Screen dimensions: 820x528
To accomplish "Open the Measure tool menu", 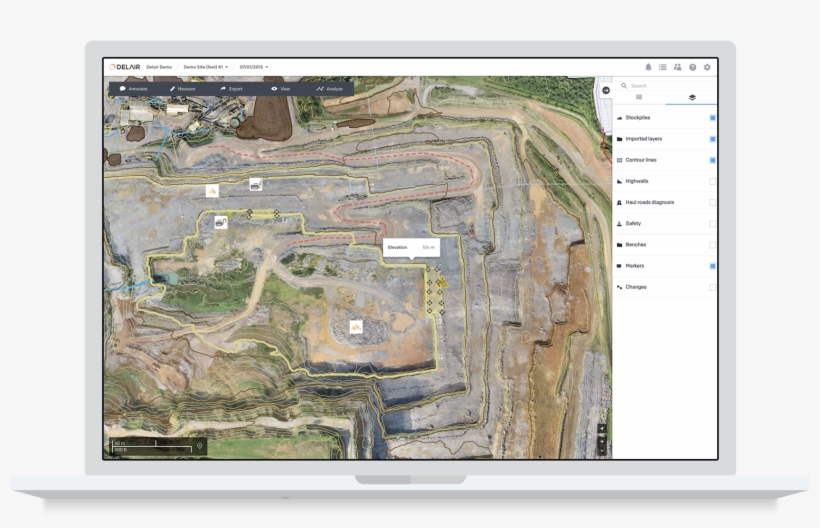I will click(x=183, y=89).
